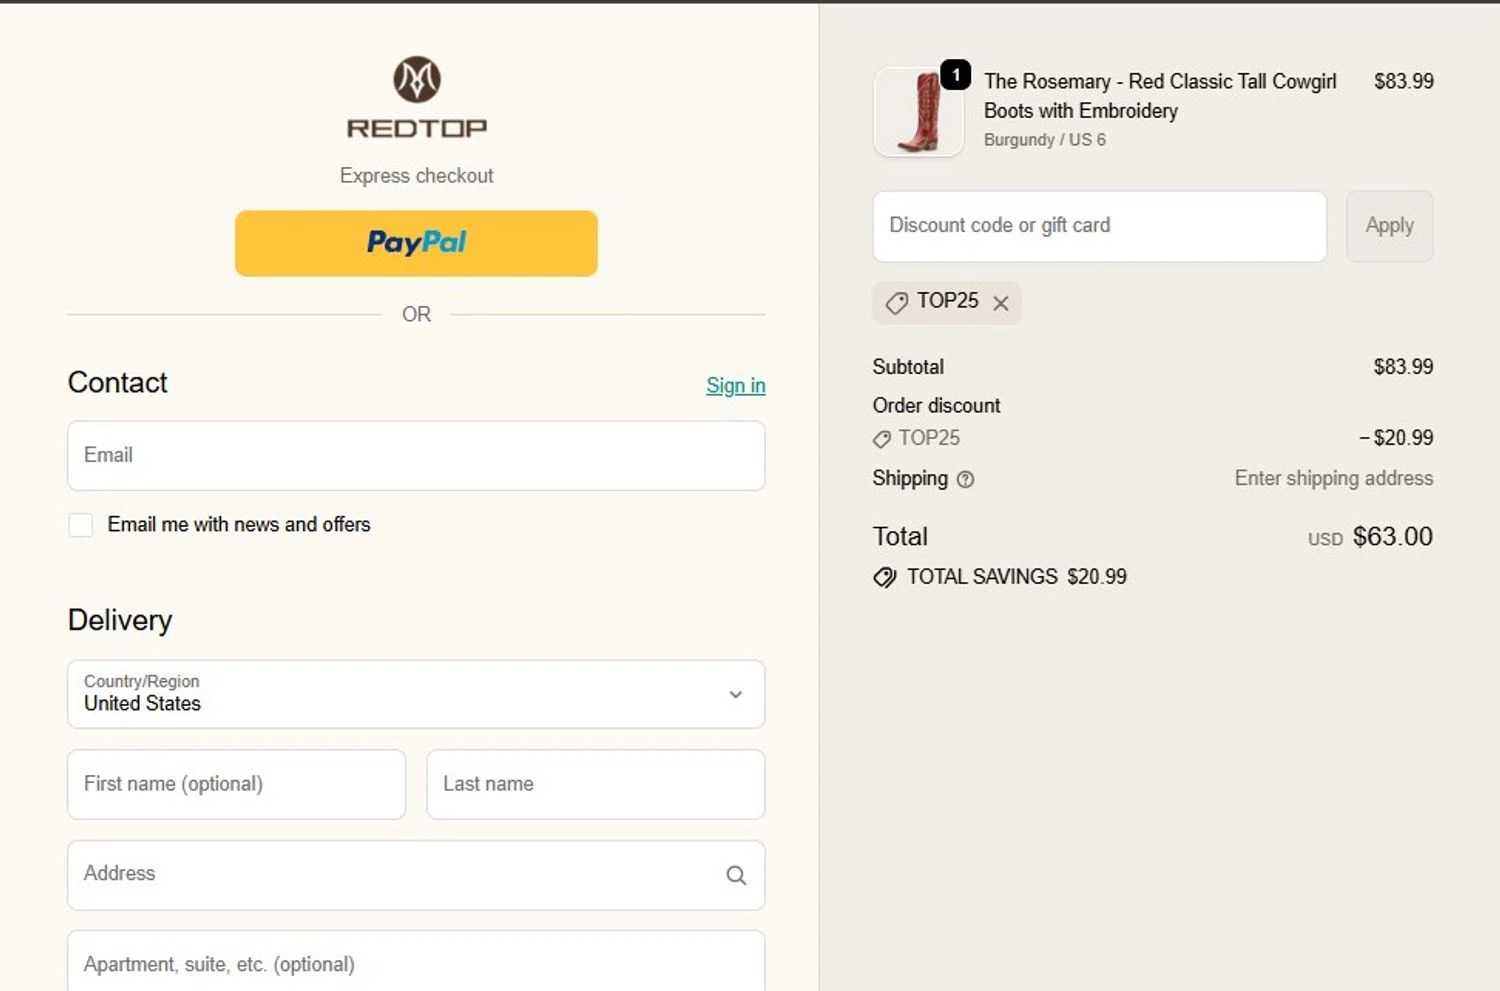Focus the Discount code or gift card field
Screen dimensions: 1500x991
[x=1099, y=226]
